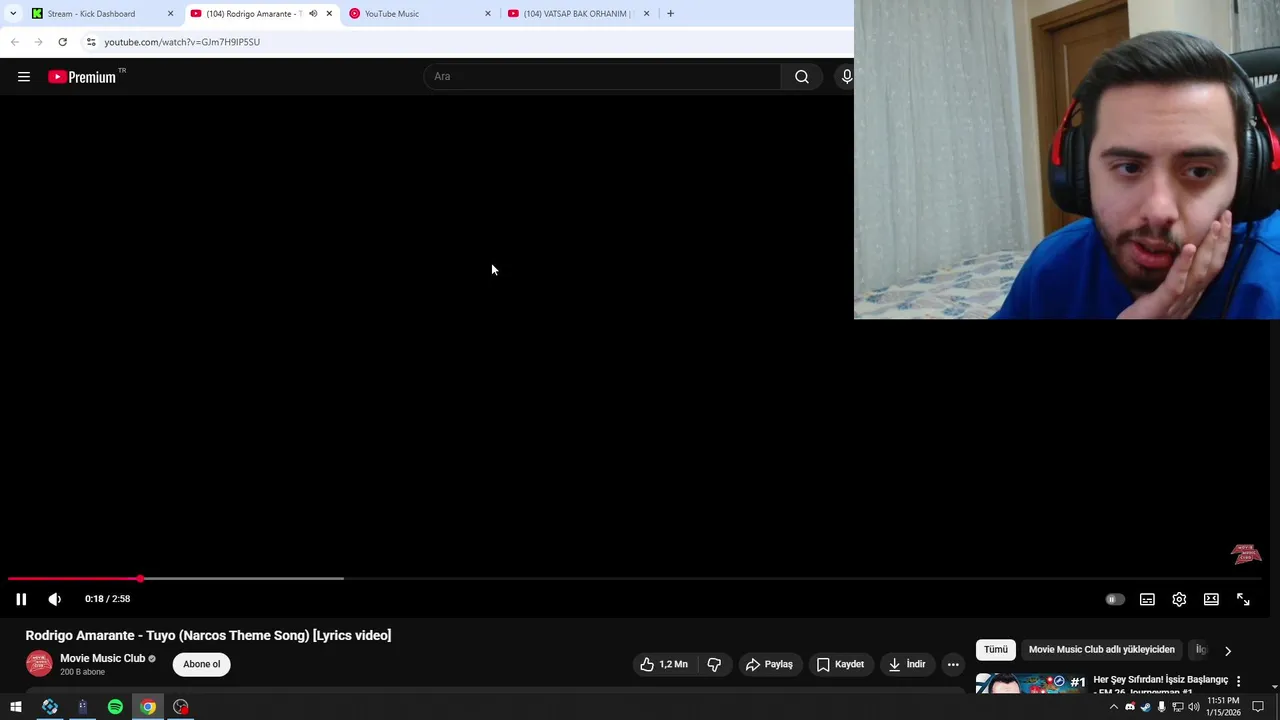Open options for Her Şey Sıfırdan video
Image resolution: width=1280 pixels, height=720 pixels.
click(1238, 681)
